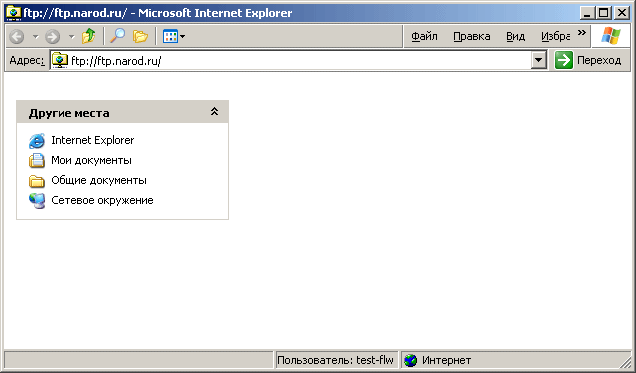The image size is (636, 373).
Task: Click the Адрес label
Action: tap(27, 60)
